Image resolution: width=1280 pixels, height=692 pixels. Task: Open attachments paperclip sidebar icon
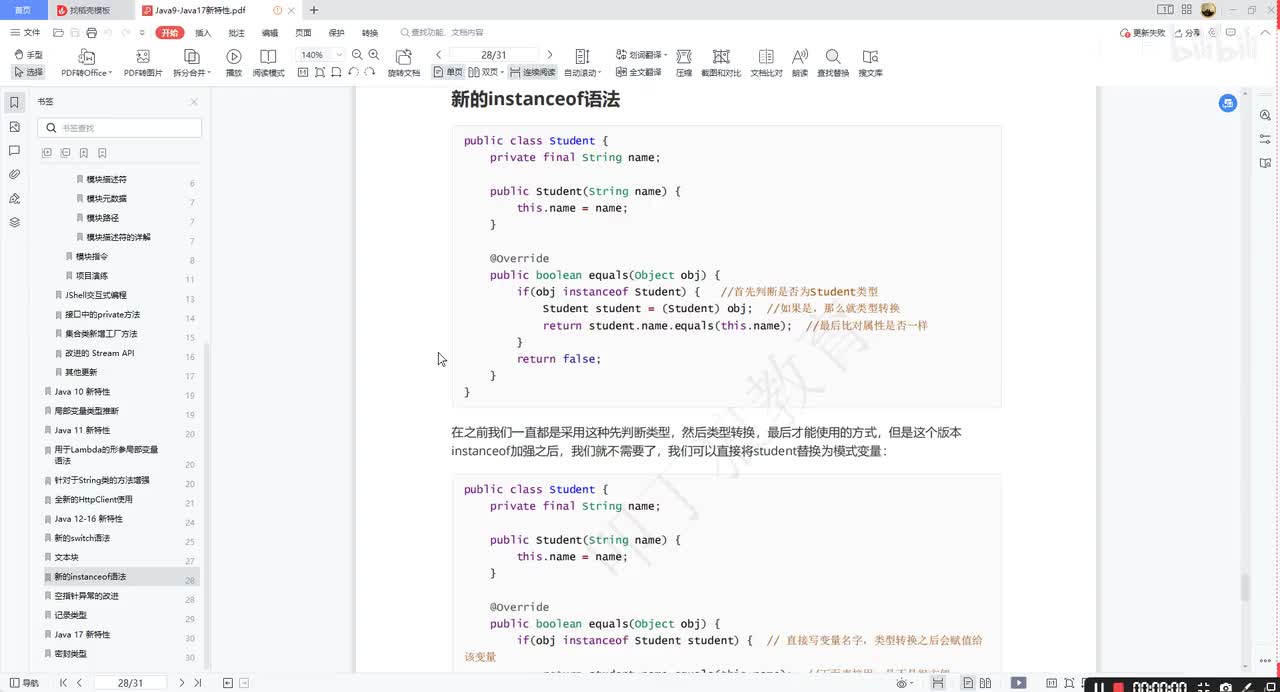click(14, 174)
